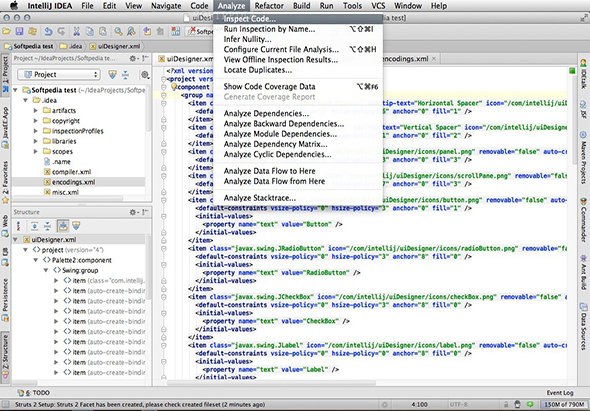Viewport: 590px width, 411px height.
Task: Click the Synchronize toolbar icon
Action: 33,32
